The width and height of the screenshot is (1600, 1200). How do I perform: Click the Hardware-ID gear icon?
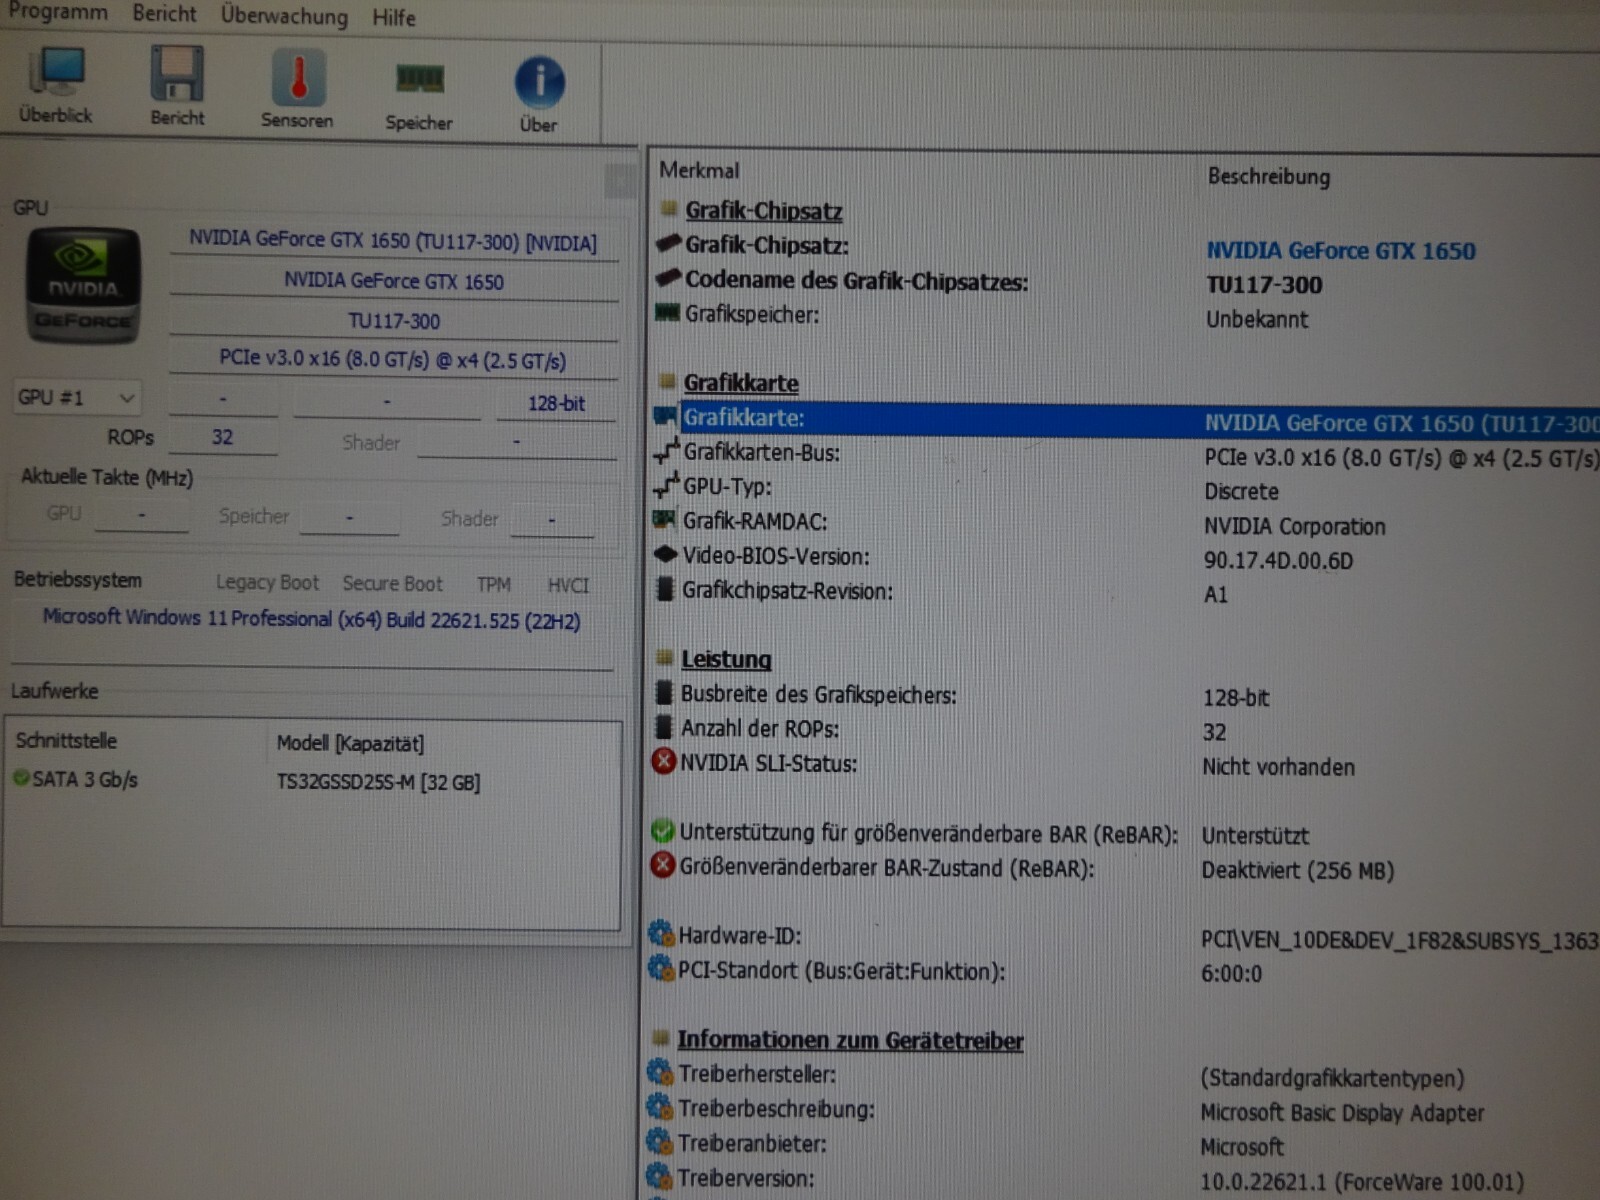661,934
